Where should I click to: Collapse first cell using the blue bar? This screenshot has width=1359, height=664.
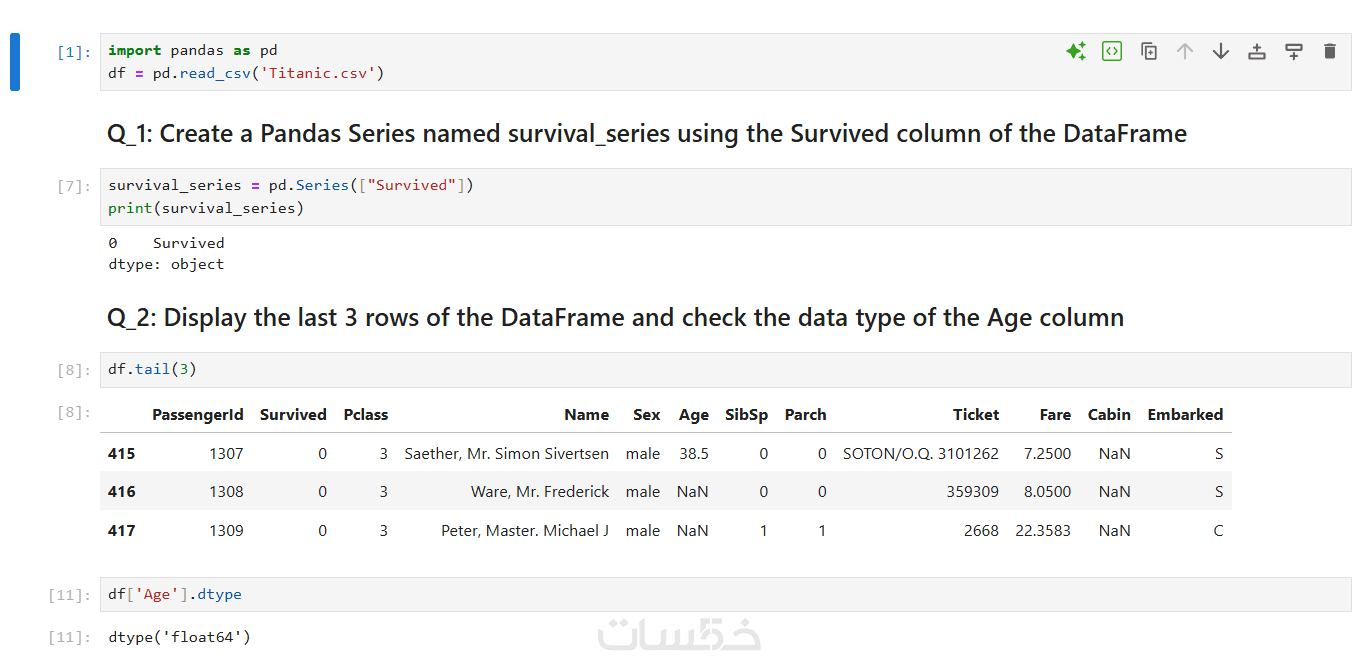point(15,62)
